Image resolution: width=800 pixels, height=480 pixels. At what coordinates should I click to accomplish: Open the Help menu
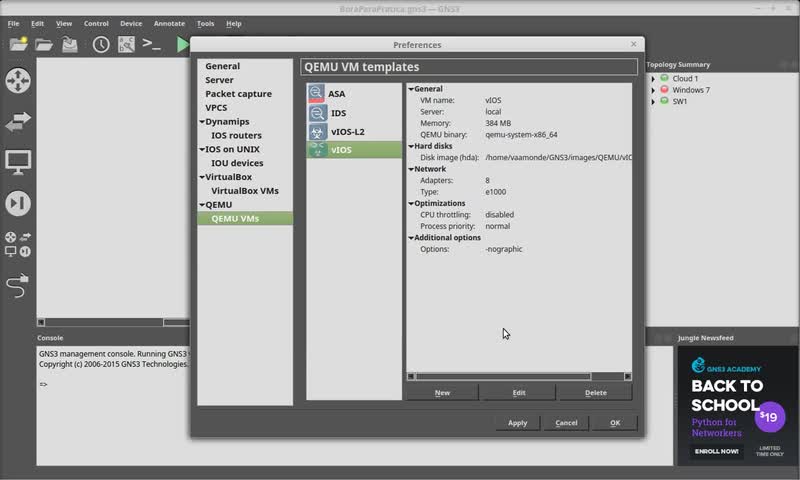tap(234, 23)
